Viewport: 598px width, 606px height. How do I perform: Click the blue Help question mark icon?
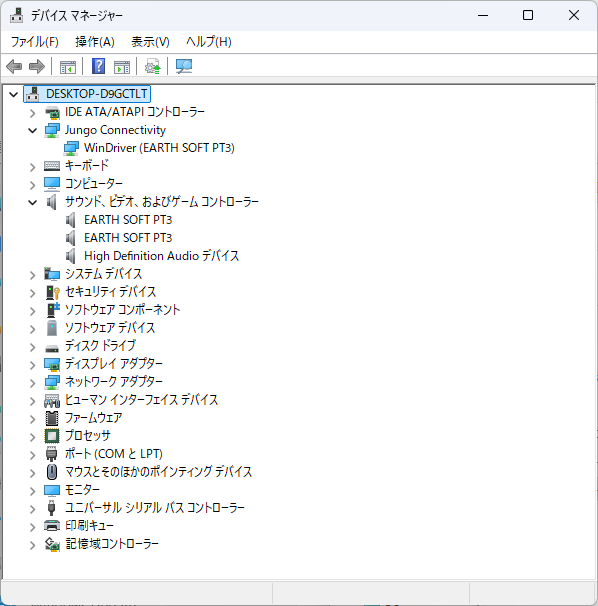[x=99, y=66]
